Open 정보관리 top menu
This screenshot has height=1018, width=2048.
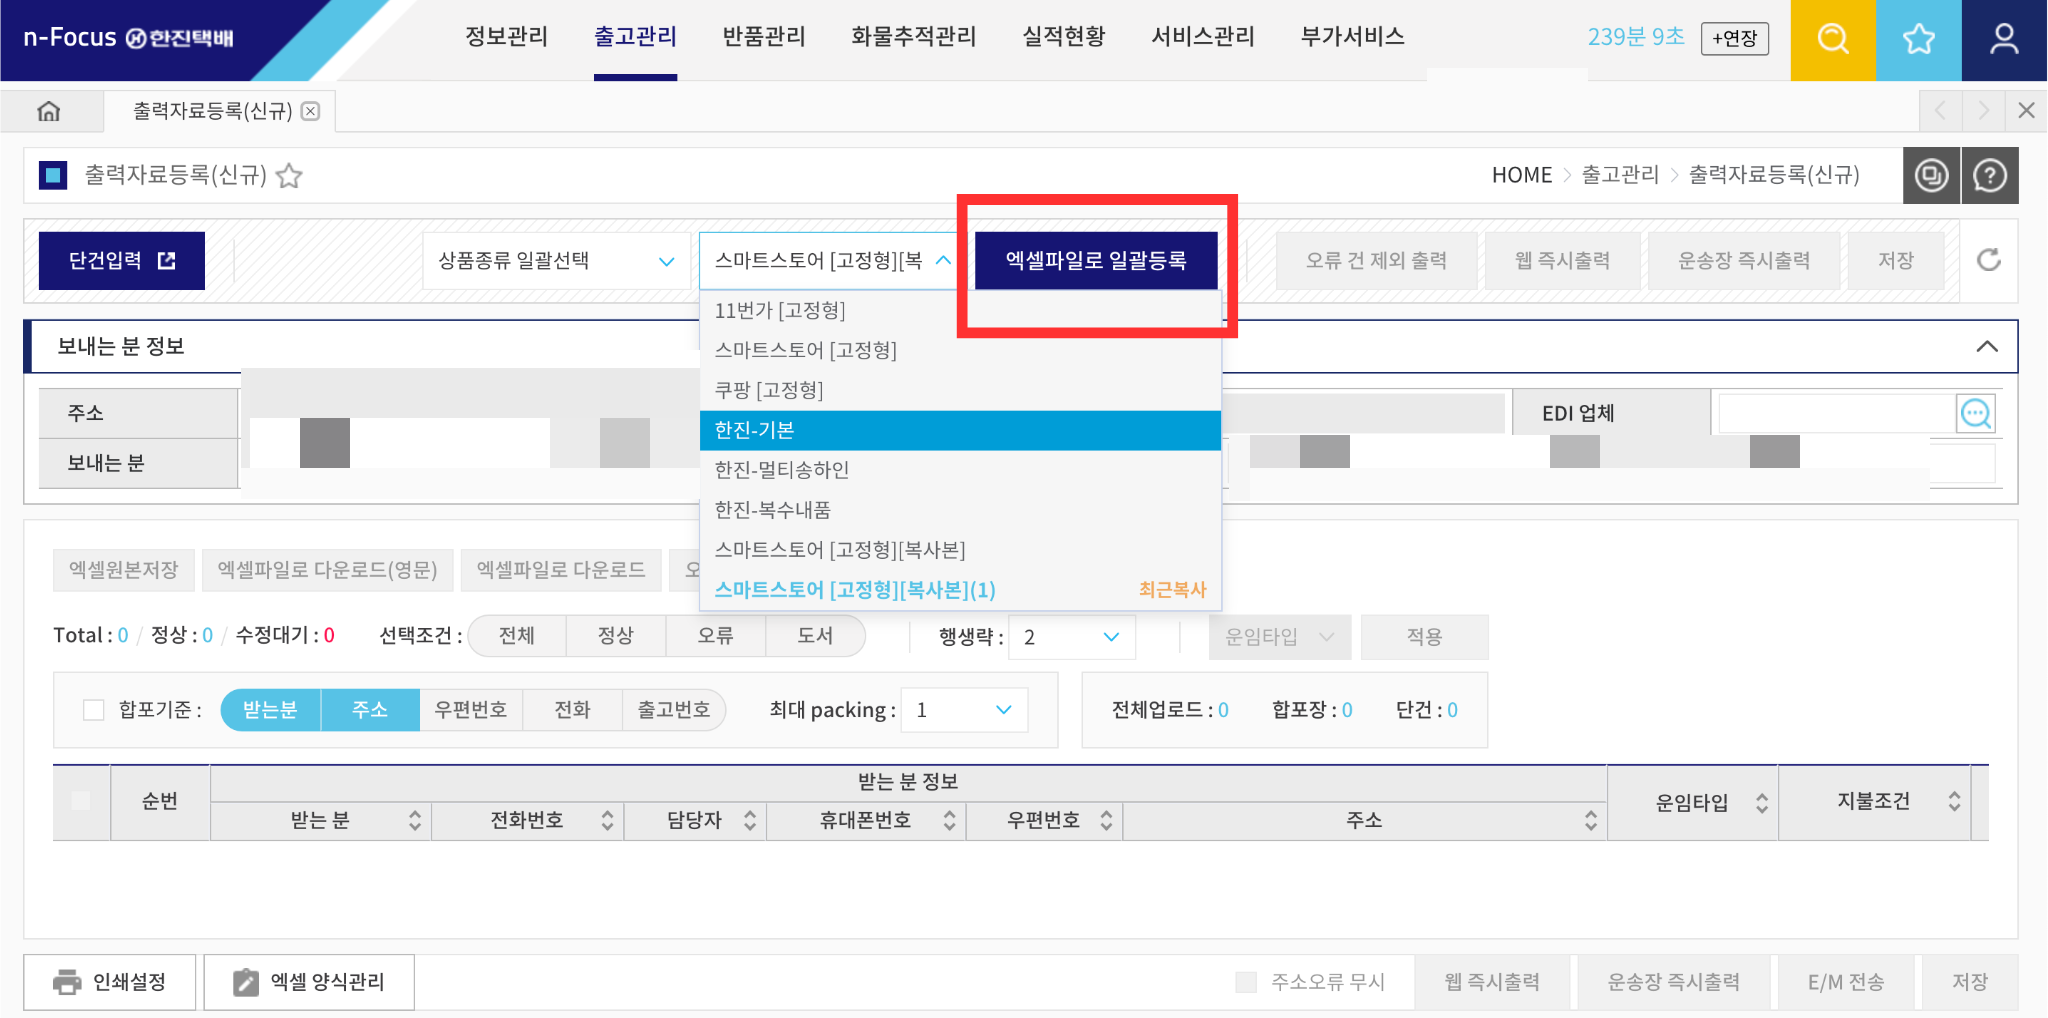coord(506,37)
